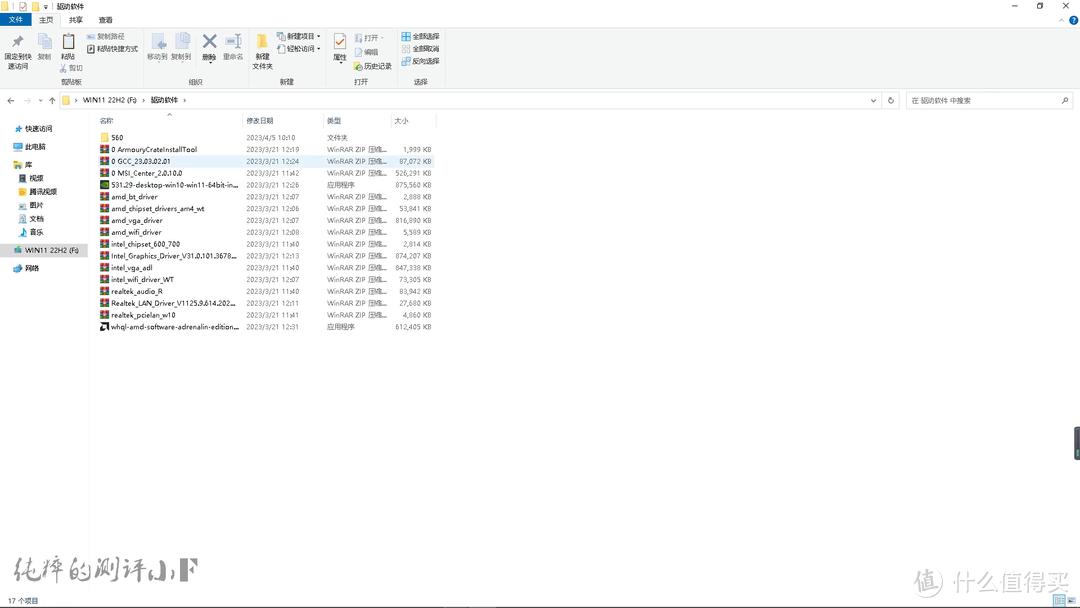Open the 文件 menu

point(16,20)
